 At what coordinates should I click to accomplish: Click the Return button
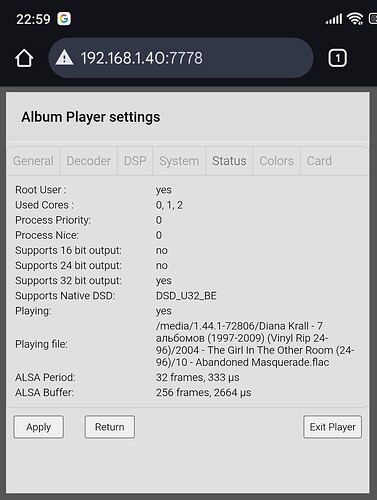[x=110, y=427]
